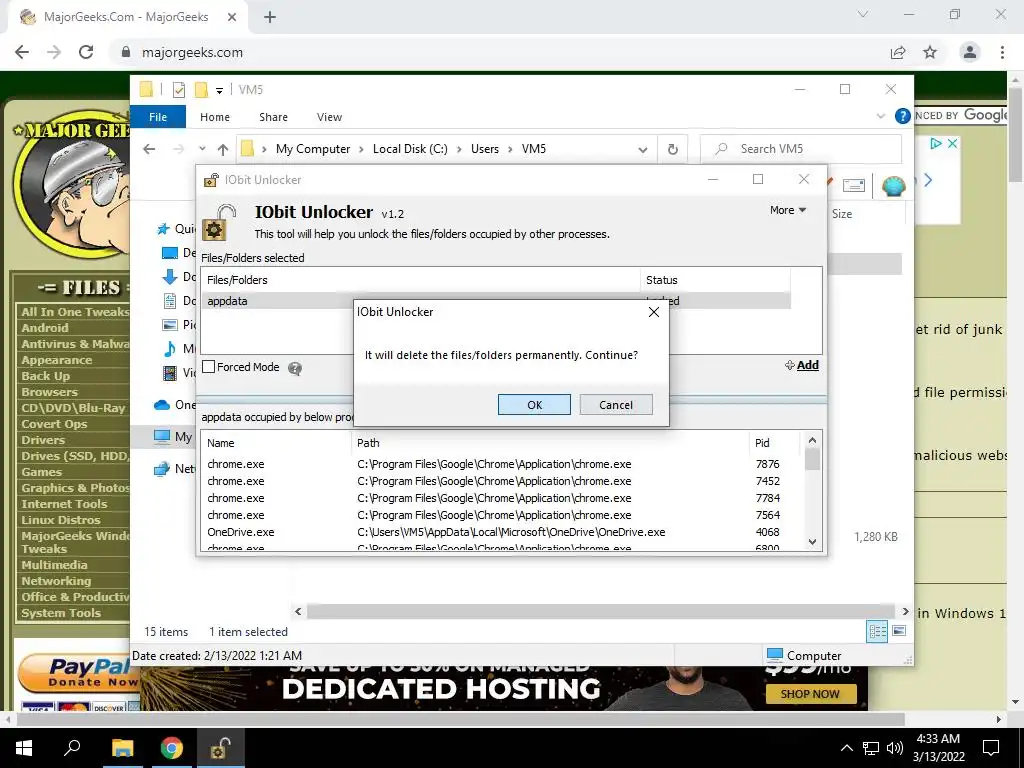Open the File tab in Explorer
Image resolution: width=1024 pixels, height=768 pixels.
(158, 117)
